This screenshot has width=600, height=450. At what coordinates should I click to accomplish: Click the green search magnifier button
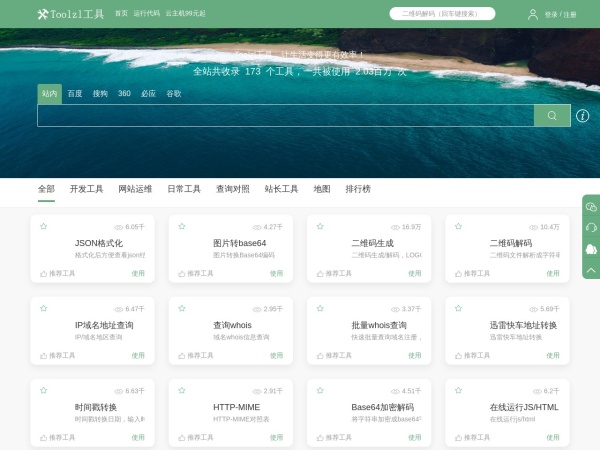click(x=552, y=115)
